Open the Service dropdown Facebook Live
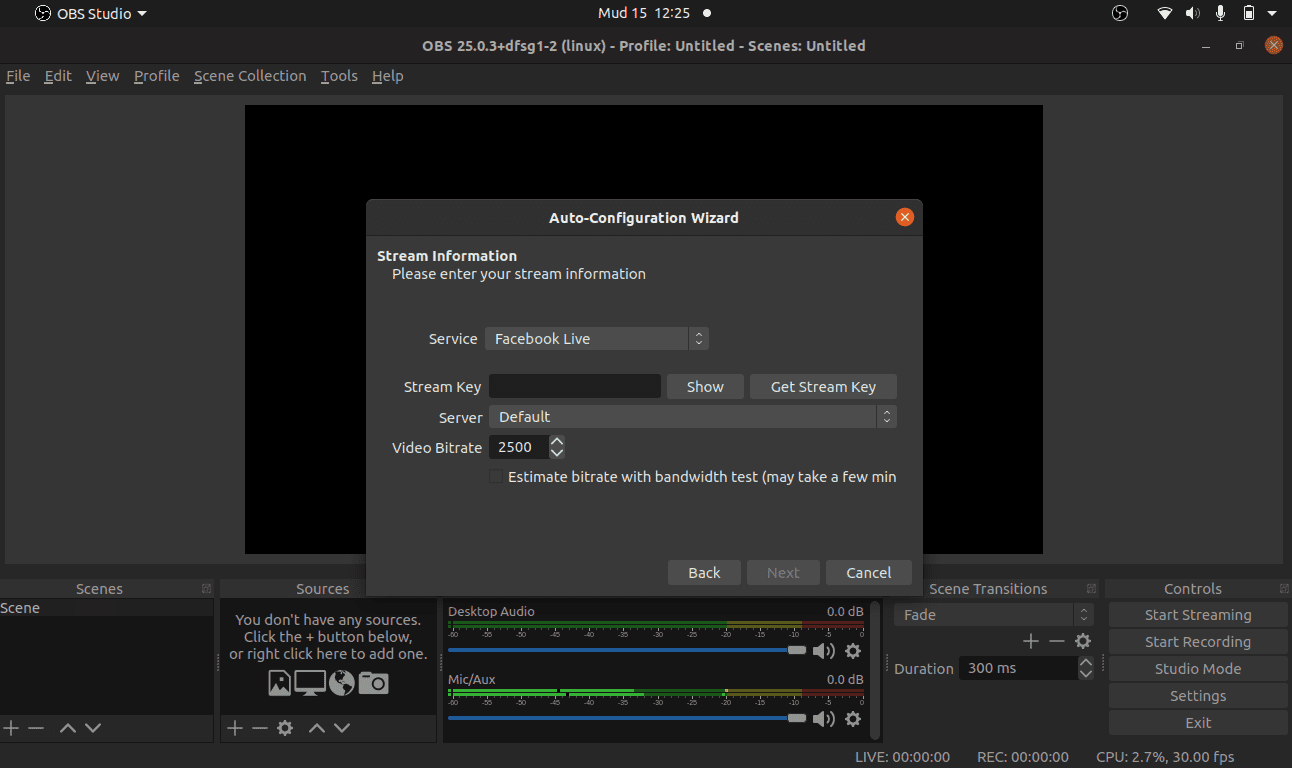1292x768 pixels. pos(597,339)
